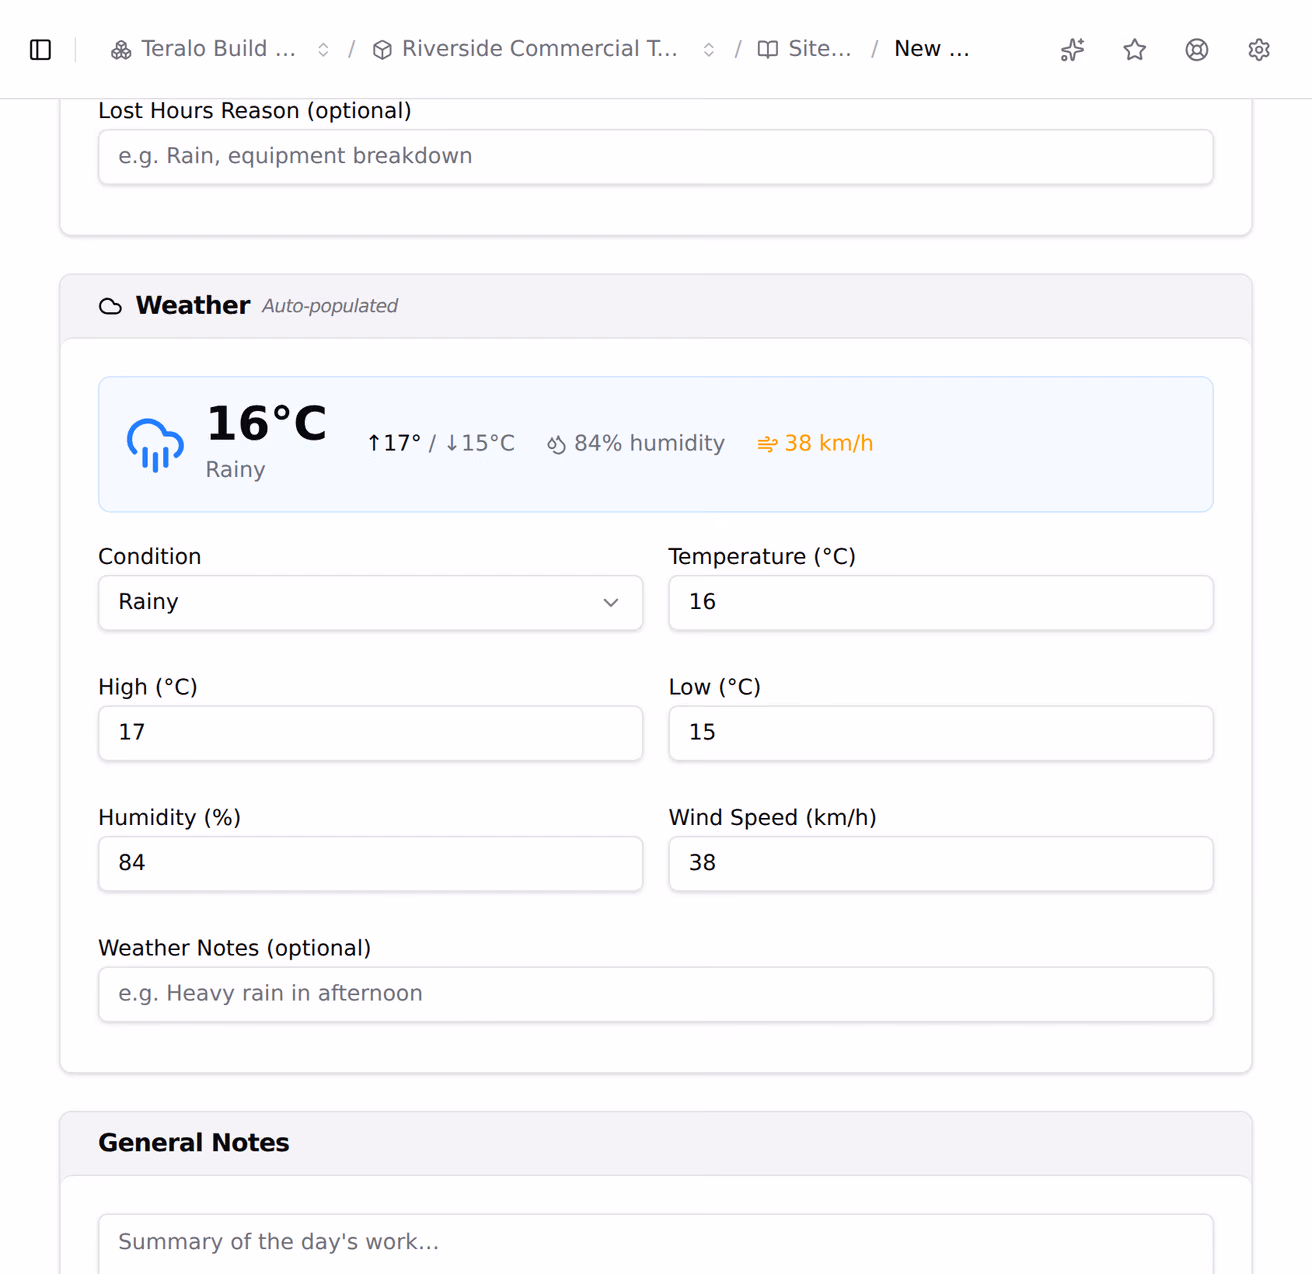Toggle the sidebar panel icon
Screen dimensions: 1312x1274
pos(40,49)
